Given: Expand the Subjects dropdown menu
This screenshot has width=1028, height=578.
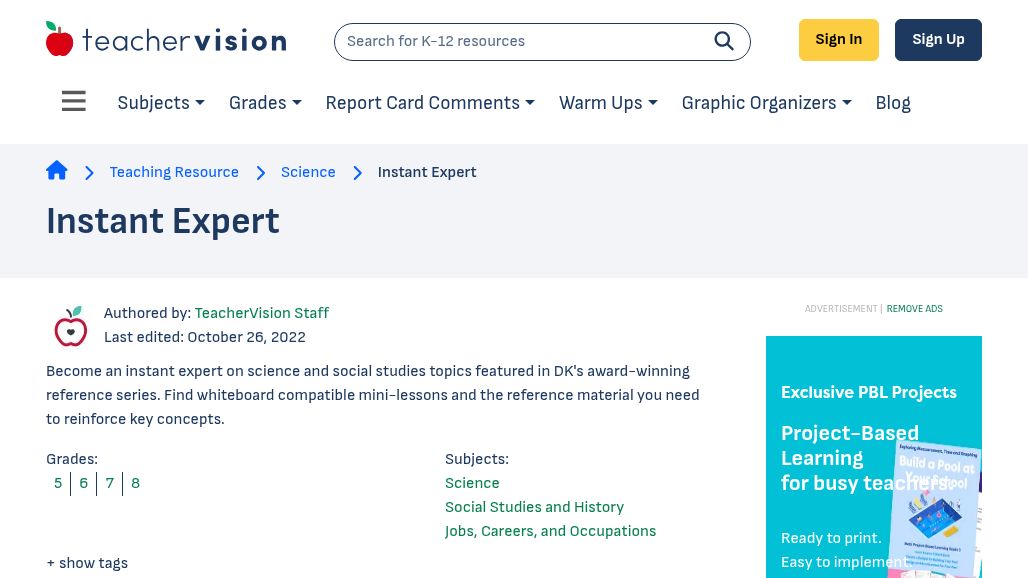Looking at the screenshot, I should [x=161, y=103].
